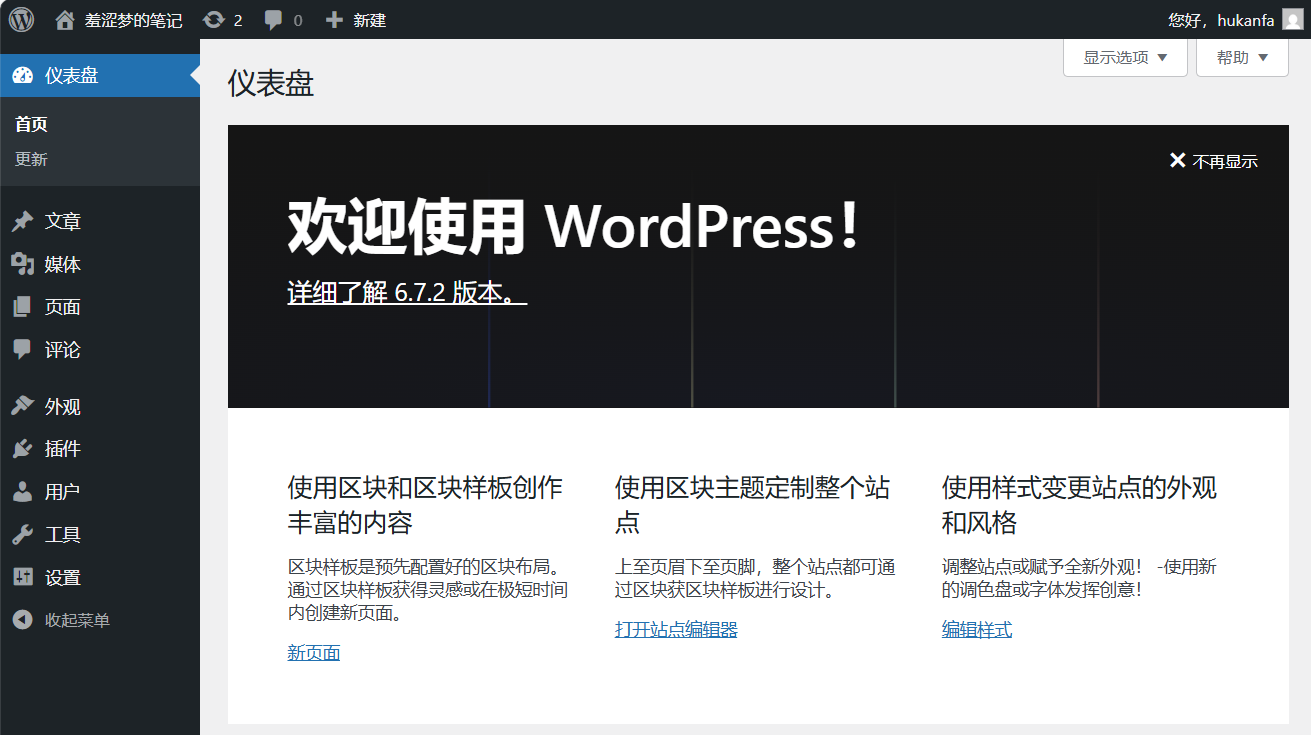Click the 仪表盘 gauge icon in sidebar
Viewport: 1311px width, 735px height.
click(22, 75)
